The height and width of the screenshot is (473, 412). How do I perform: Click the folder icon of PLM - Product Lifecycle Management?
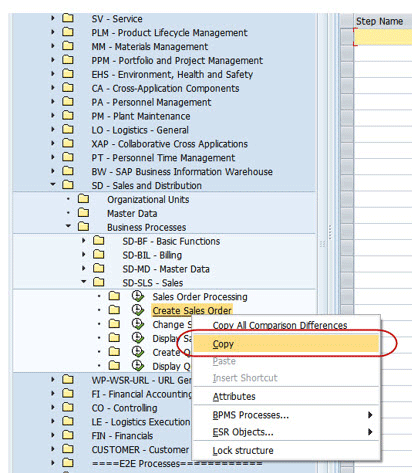[68, 32]
